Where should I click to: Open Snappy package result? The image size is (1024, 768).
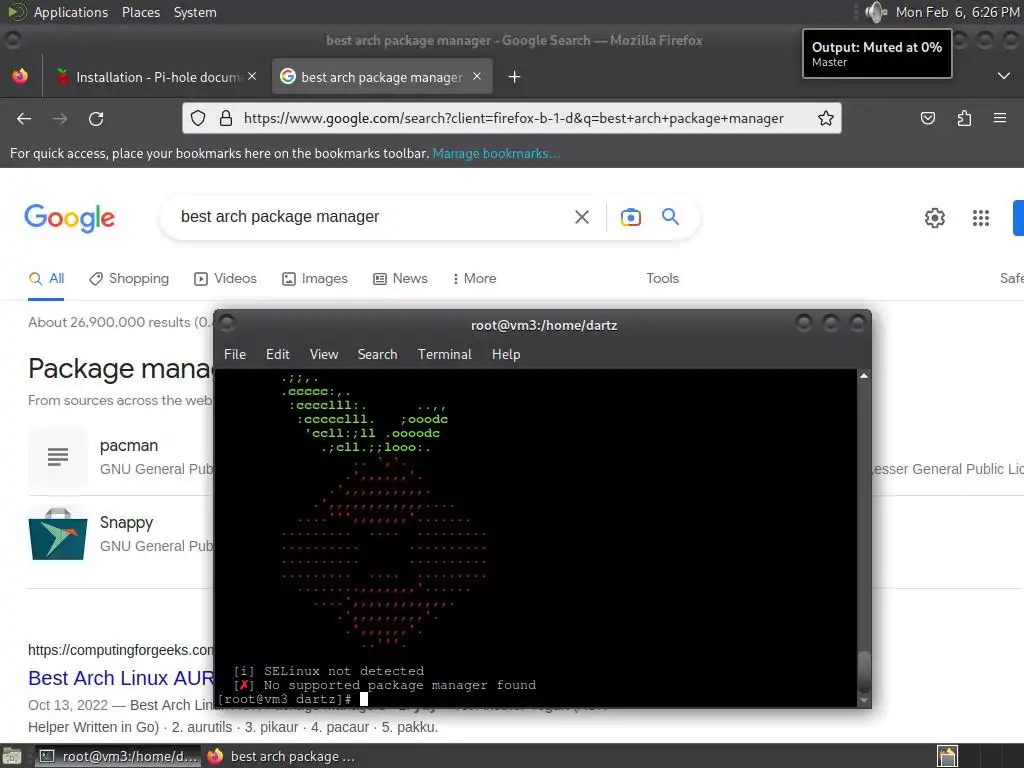(x=126, y=522)
